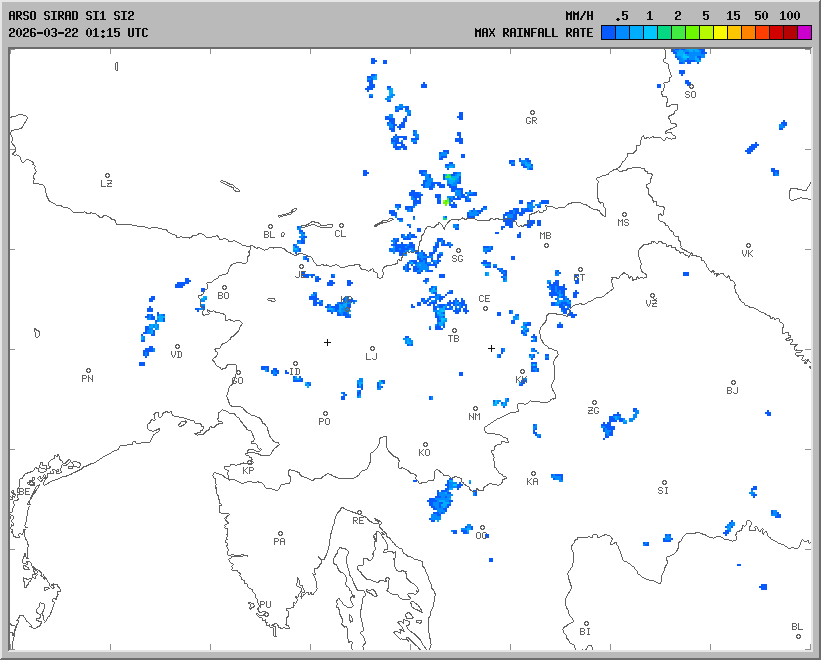Screen dimensions: 821x660
Task: Click the LJ city marker circle
Action: pos(373,348)
